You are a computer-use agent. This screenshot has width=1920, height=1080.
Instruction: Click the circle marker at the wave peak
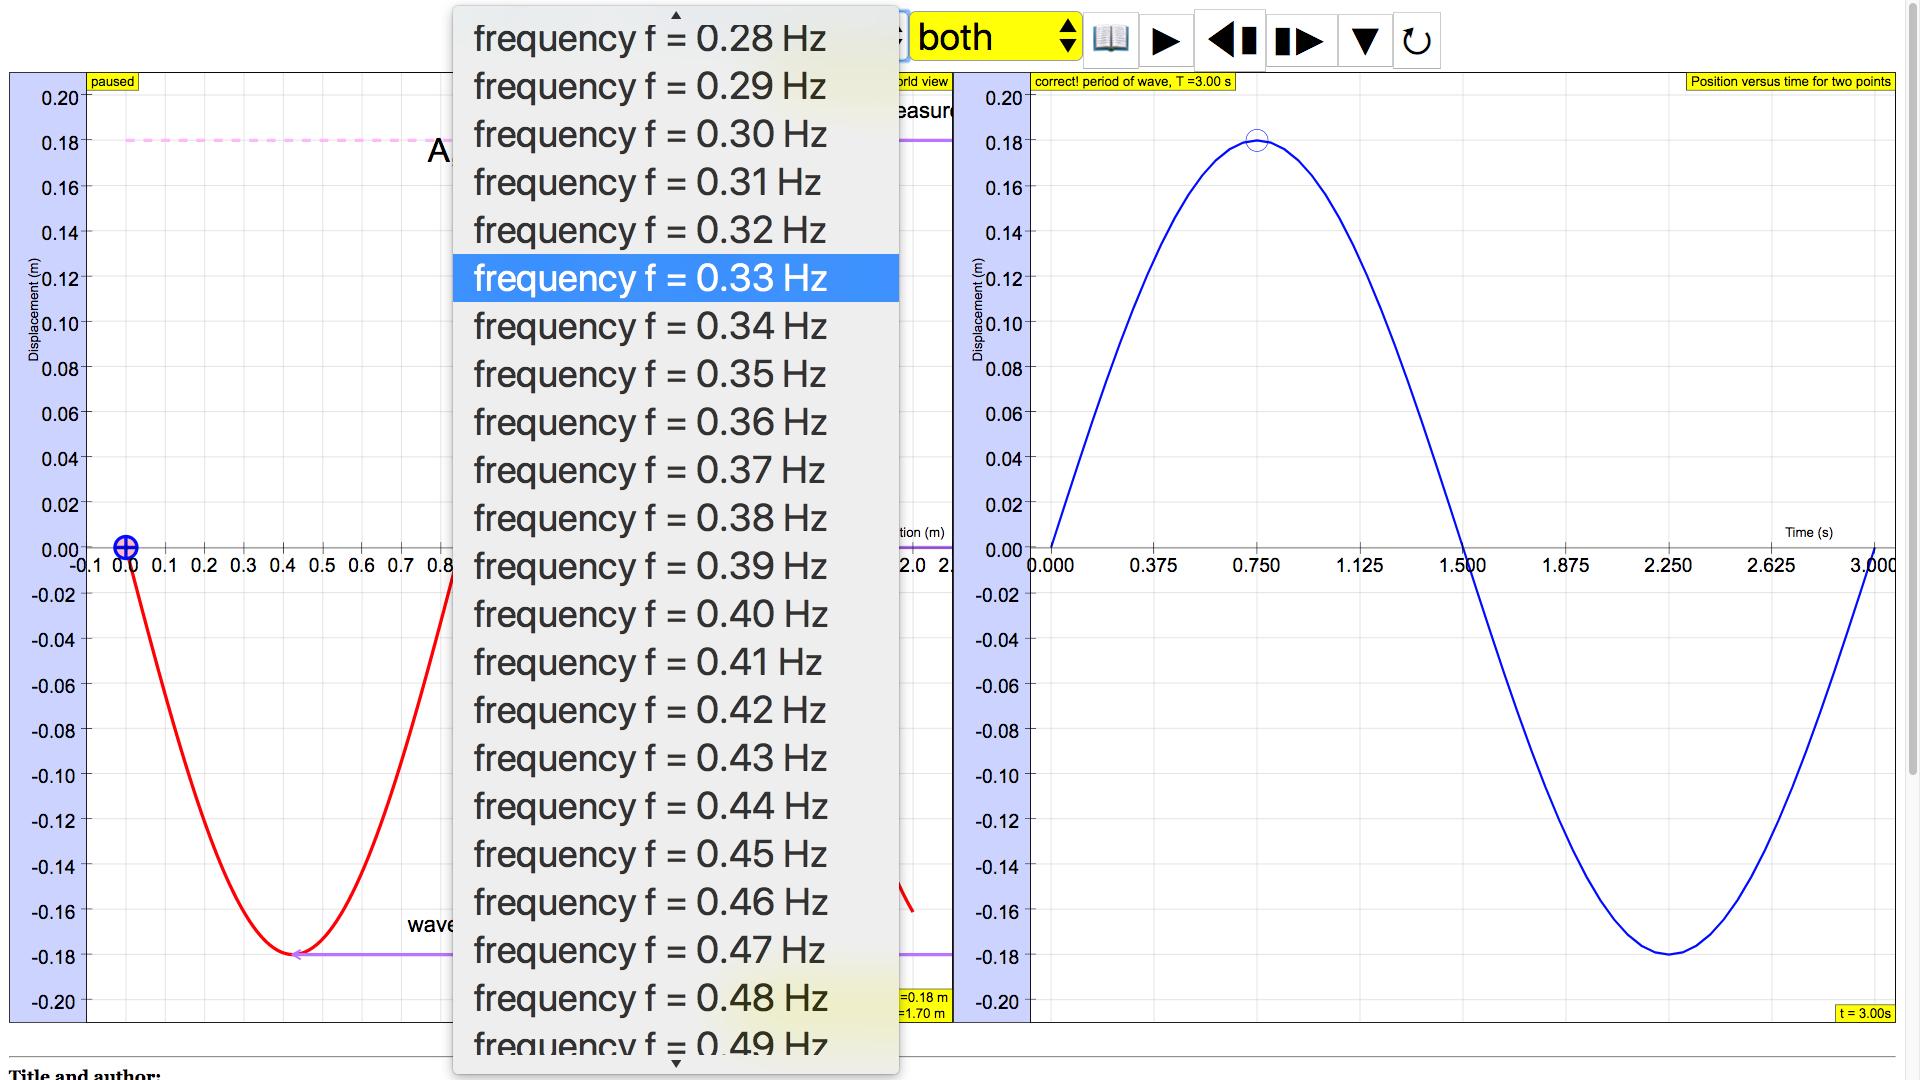point(1257,141)
